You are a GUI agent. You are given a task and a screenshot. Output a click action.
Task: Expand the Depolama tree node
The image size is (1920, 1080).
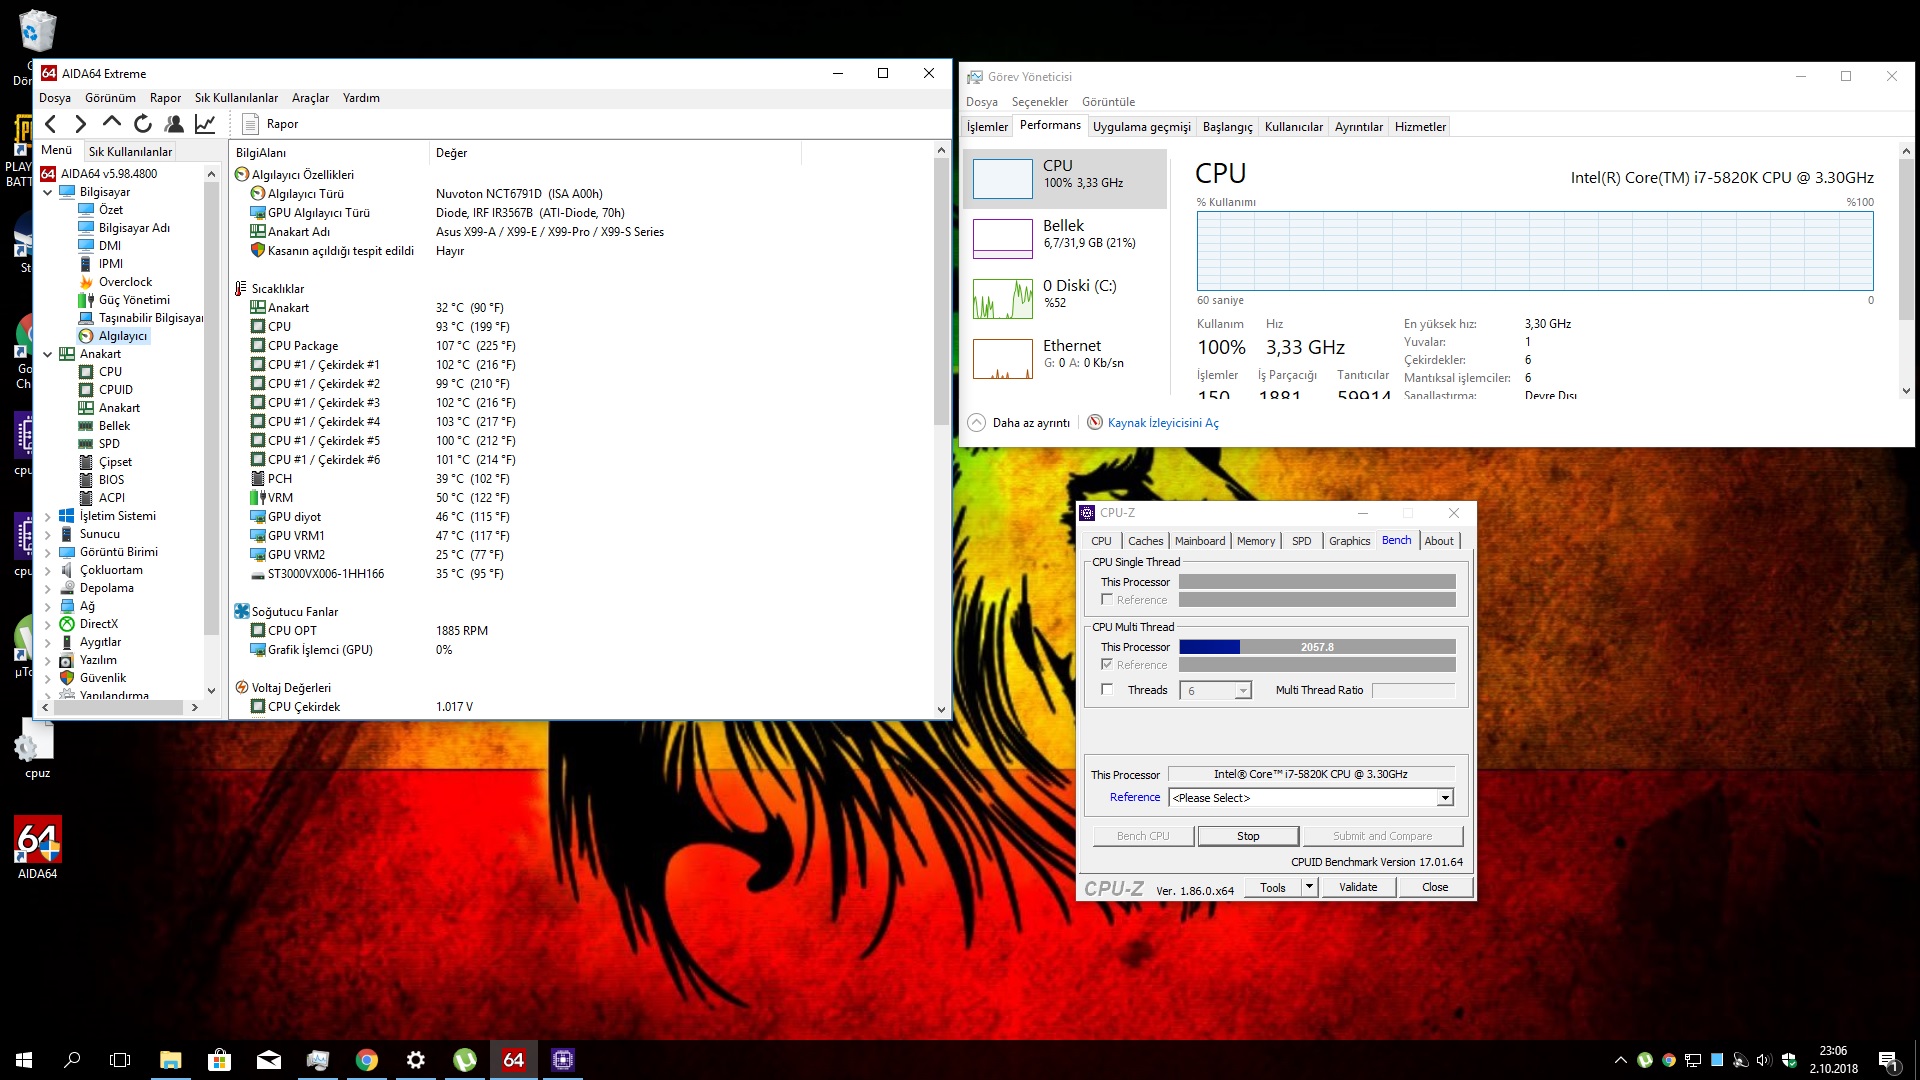click(x=47, y=588)
